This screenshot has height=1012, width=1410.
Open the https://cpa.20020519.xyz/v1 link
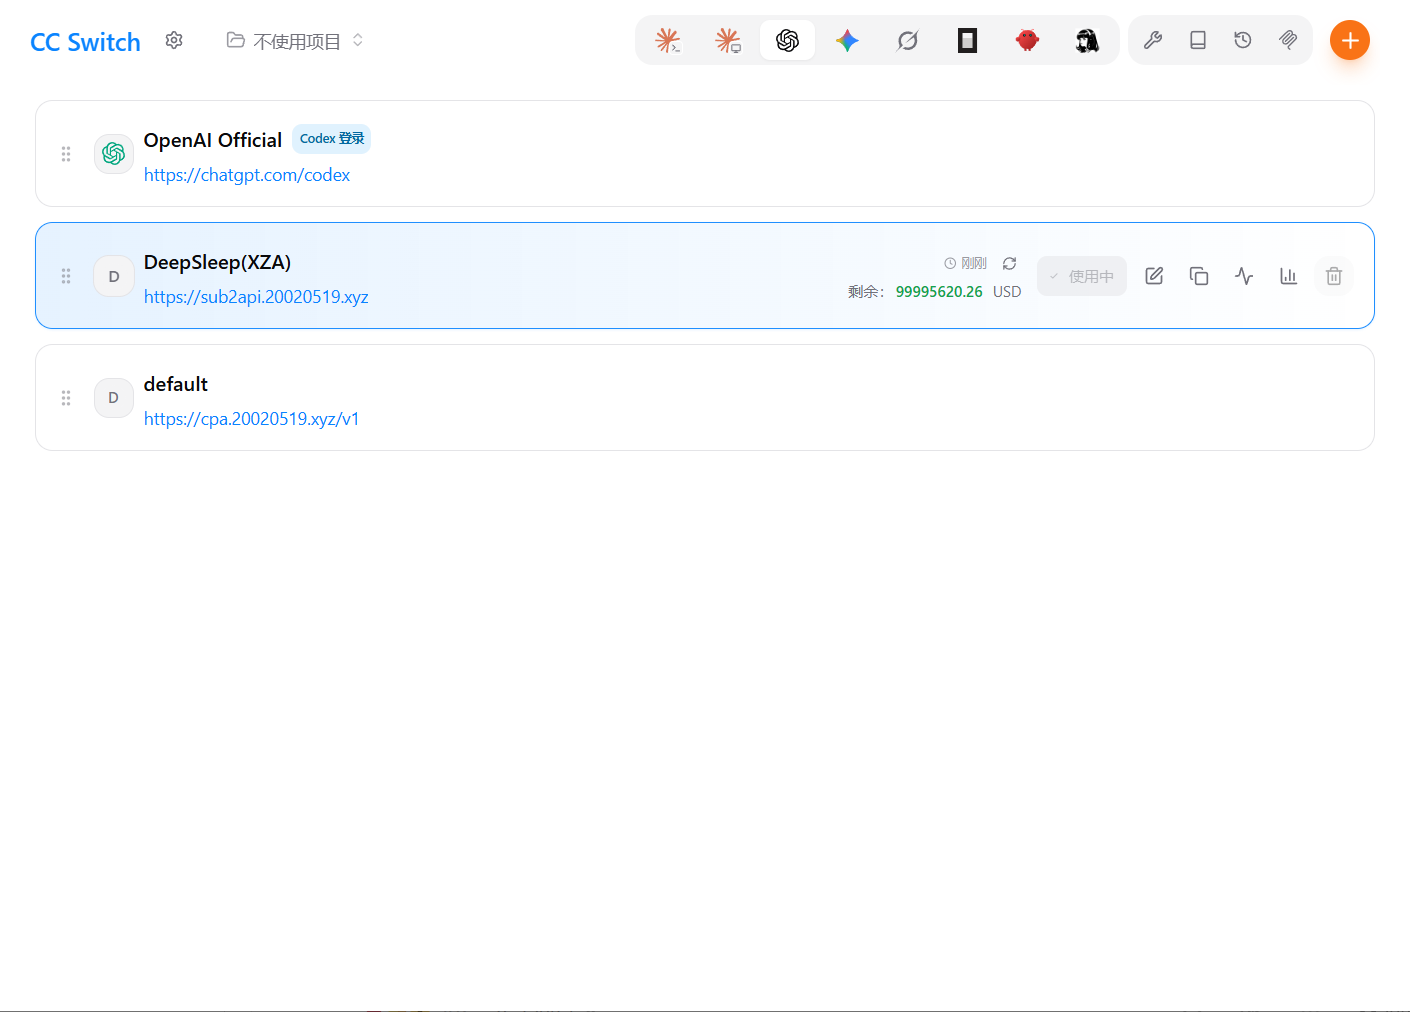coord(252,419)
